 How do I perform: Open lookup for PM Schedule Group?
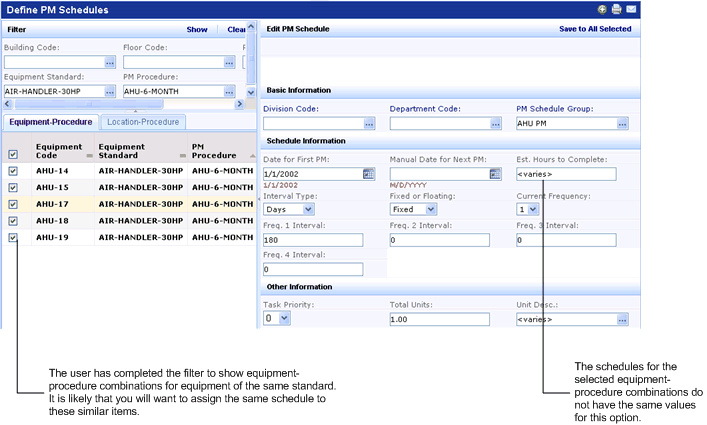point(623,124)
